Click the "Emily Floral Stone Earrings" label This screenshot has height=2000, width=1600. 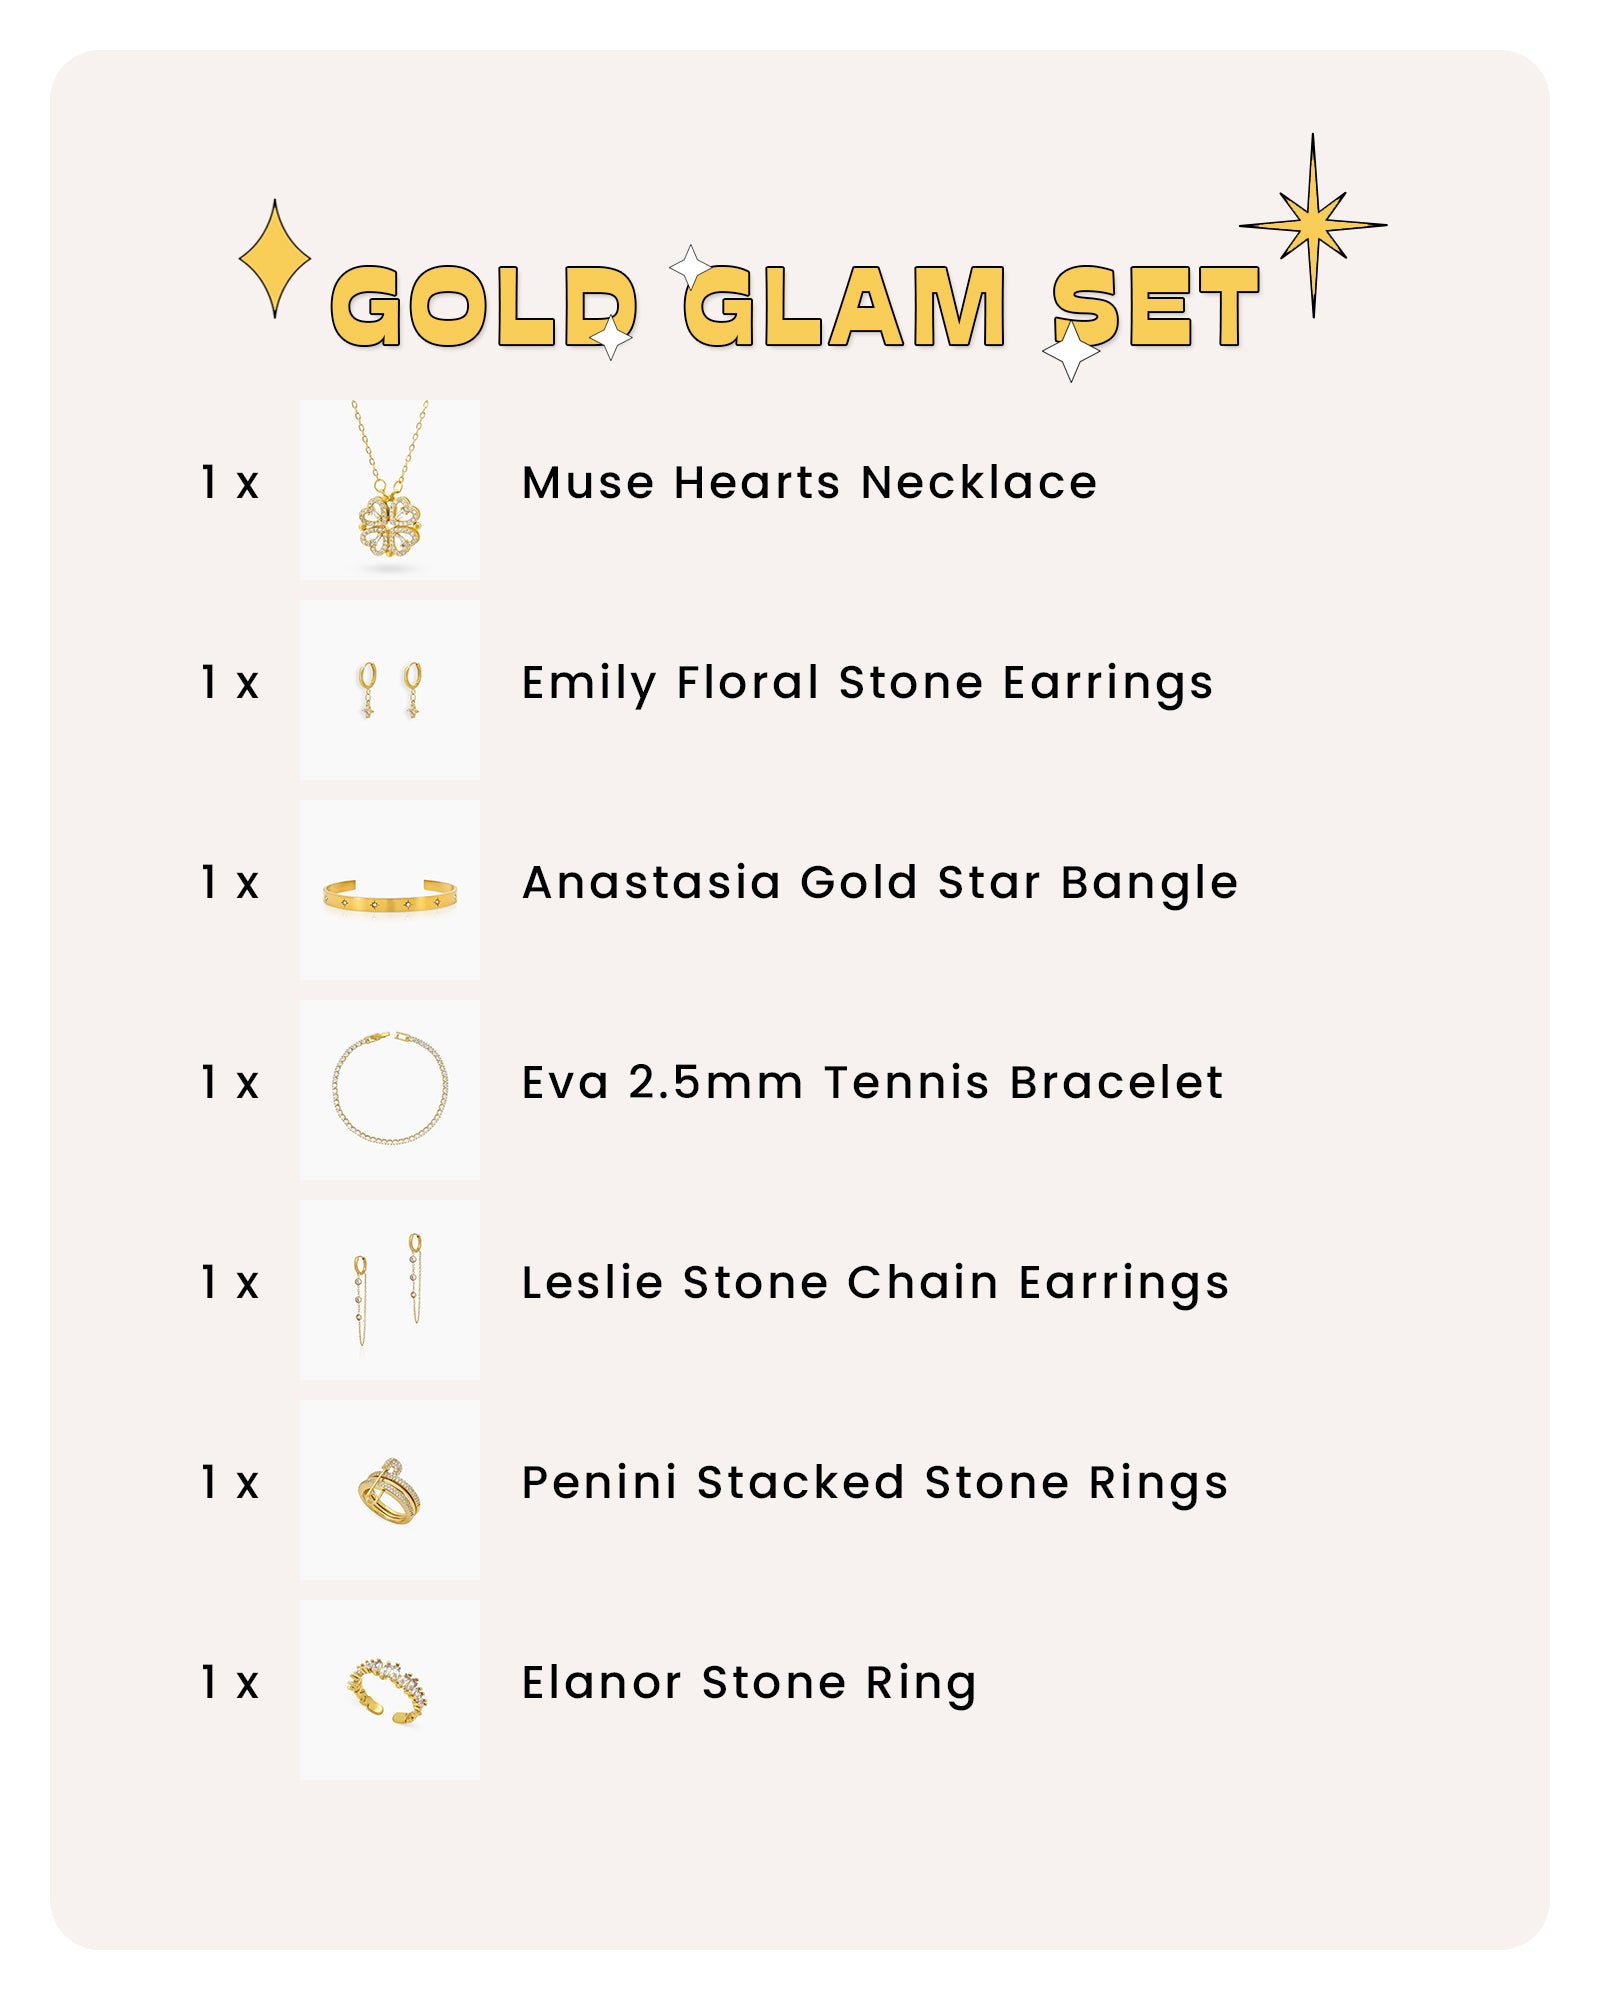tap(867, 683)
